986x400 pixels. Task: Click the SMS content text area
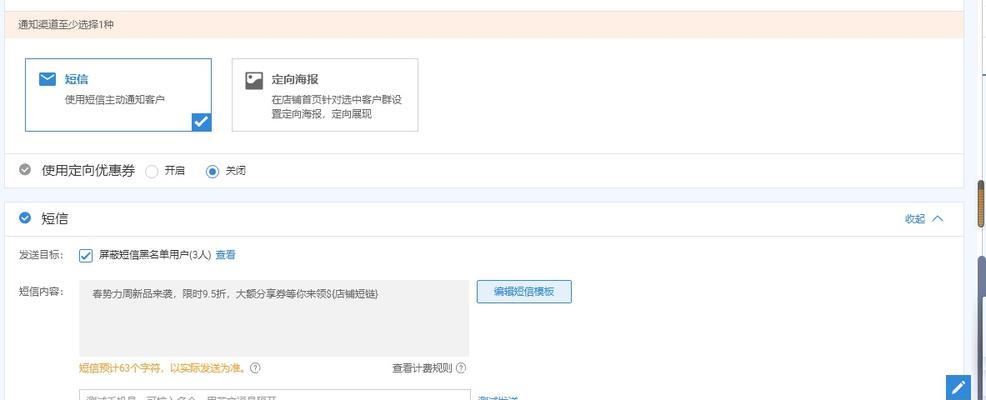pyautogui.click(x=274, y=318)
